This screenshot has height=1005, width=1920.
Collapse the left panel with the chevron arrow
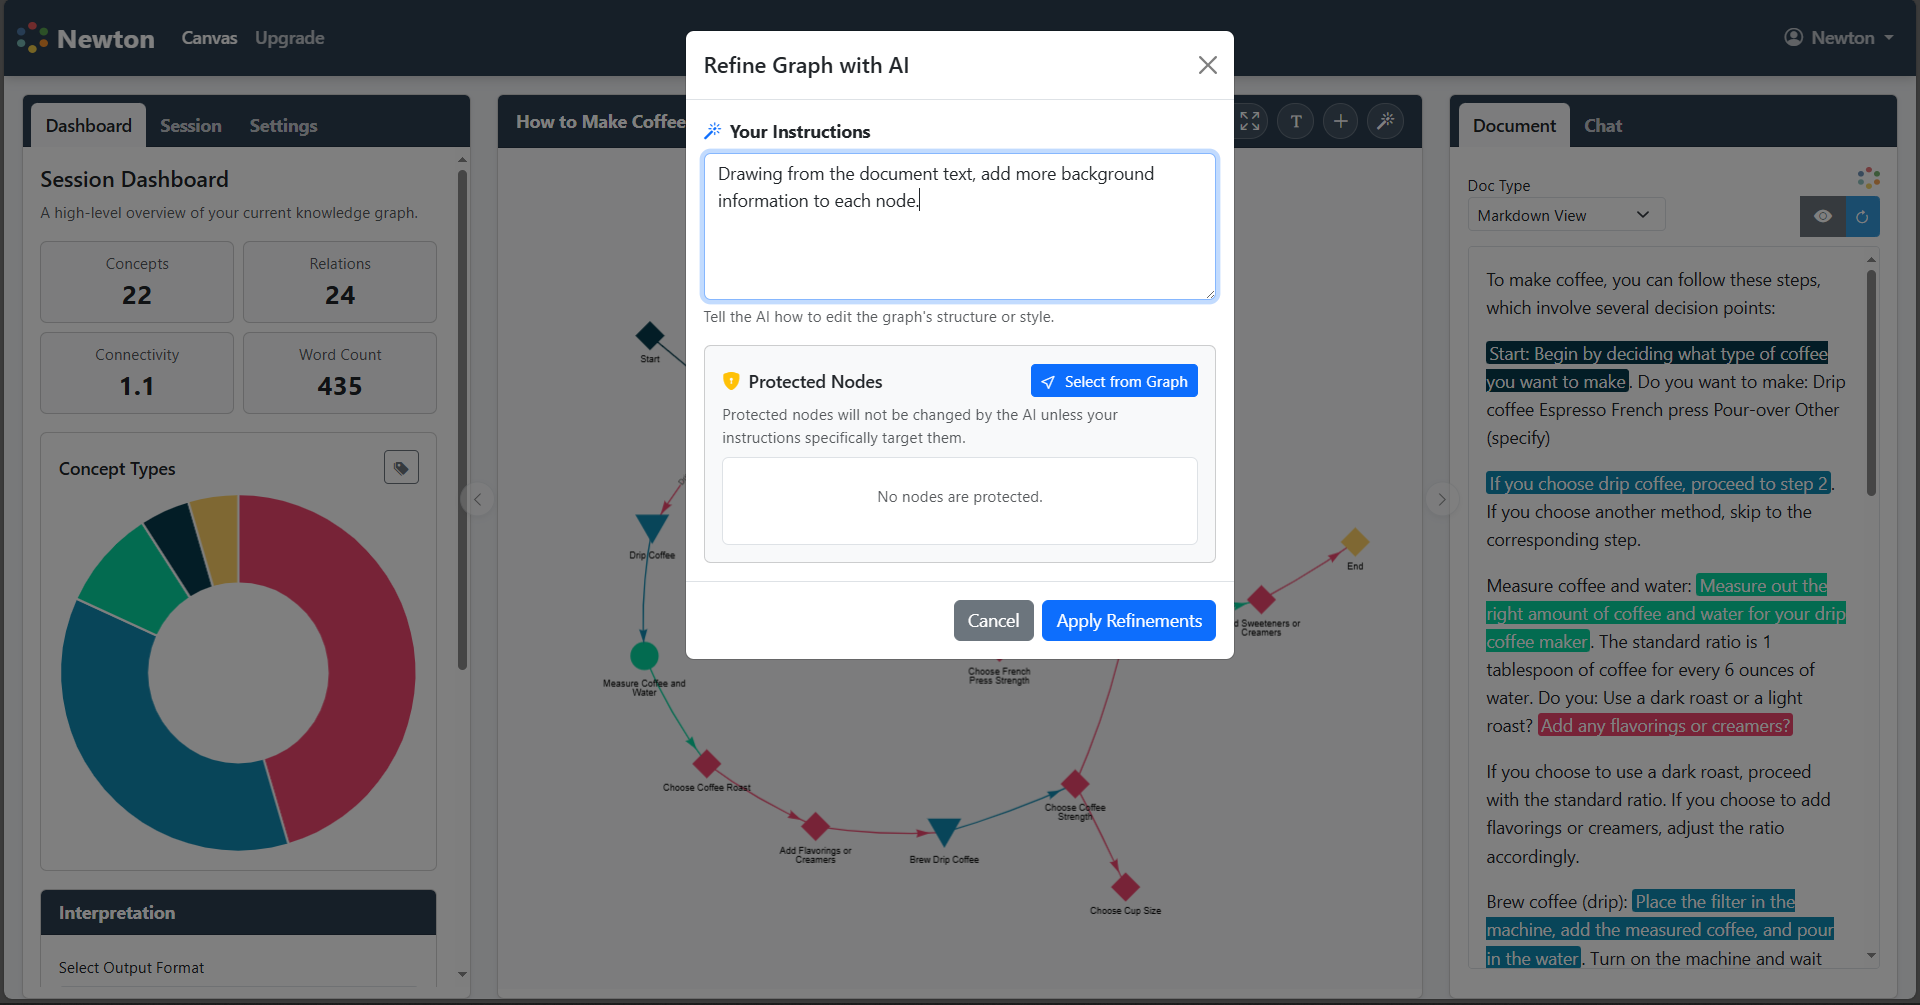(478, 499)
